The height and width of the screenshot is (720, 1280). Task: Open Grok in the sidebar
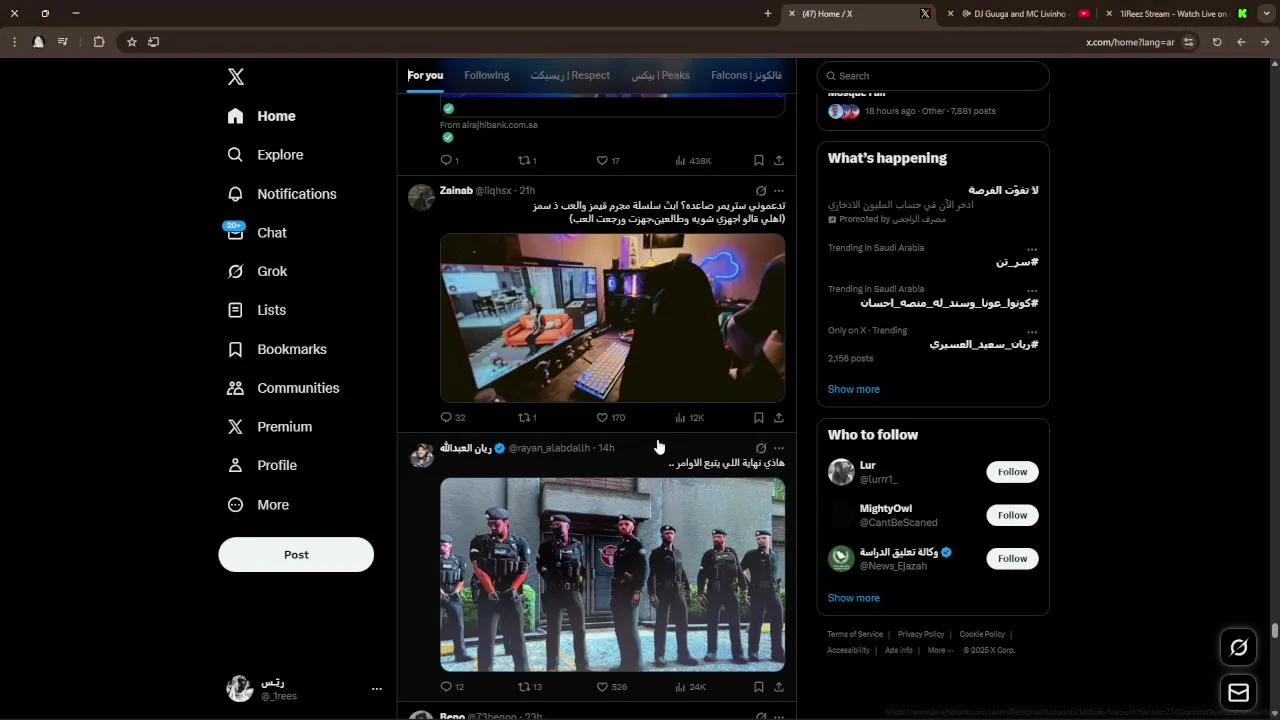(258, 271)
